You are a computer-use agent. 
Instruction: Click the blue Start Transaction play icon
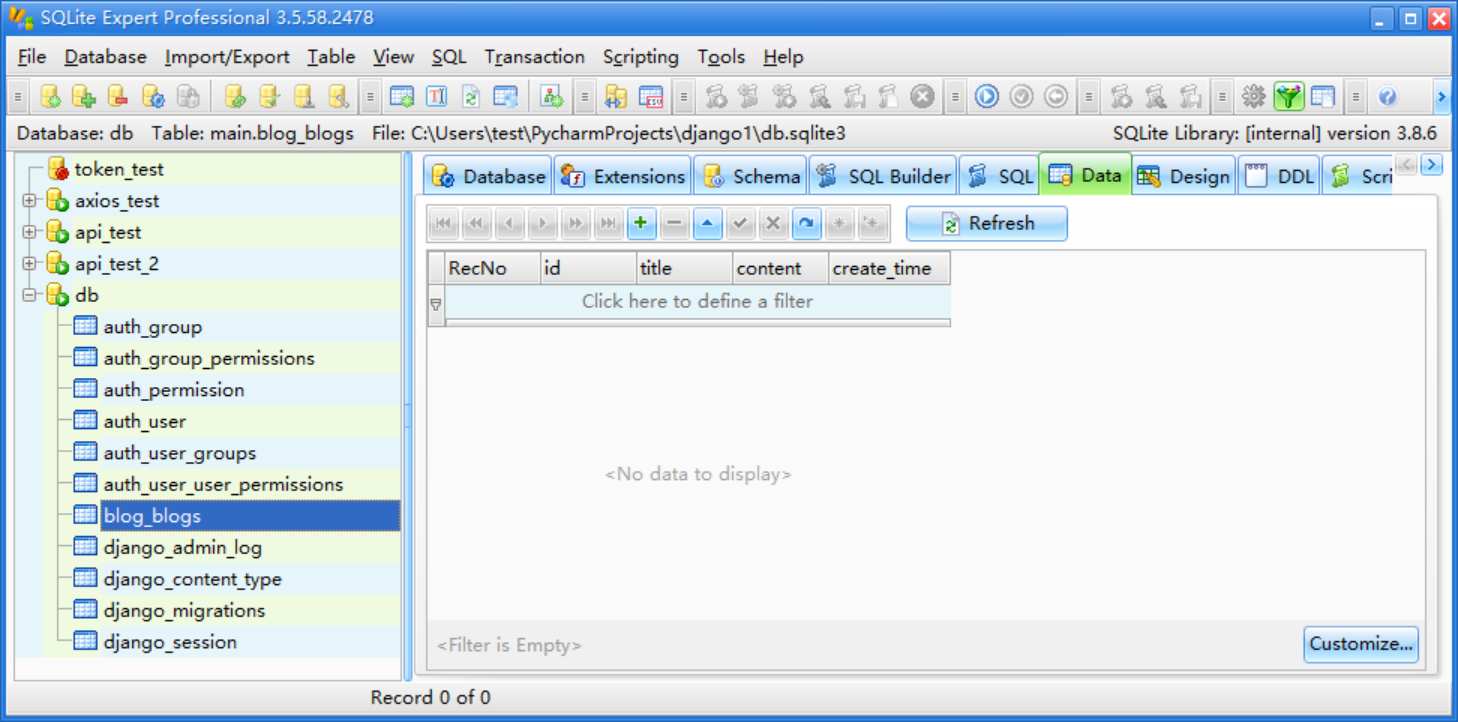pos(987,97)
